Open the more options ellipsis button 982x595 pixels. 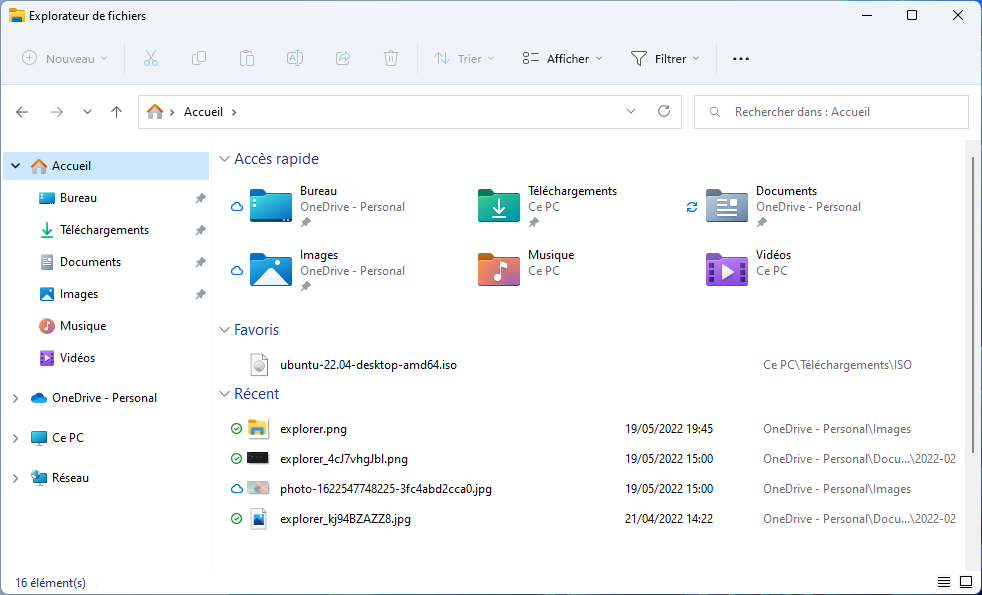pos(741,59)
